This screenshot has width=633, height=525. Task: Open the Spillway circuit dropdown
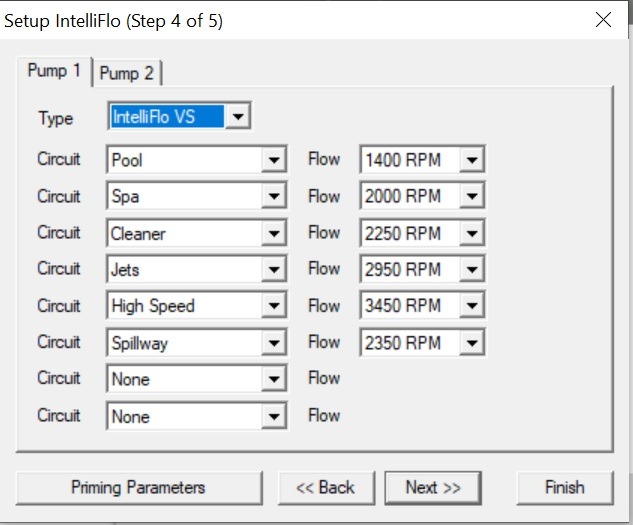point(197,342)
